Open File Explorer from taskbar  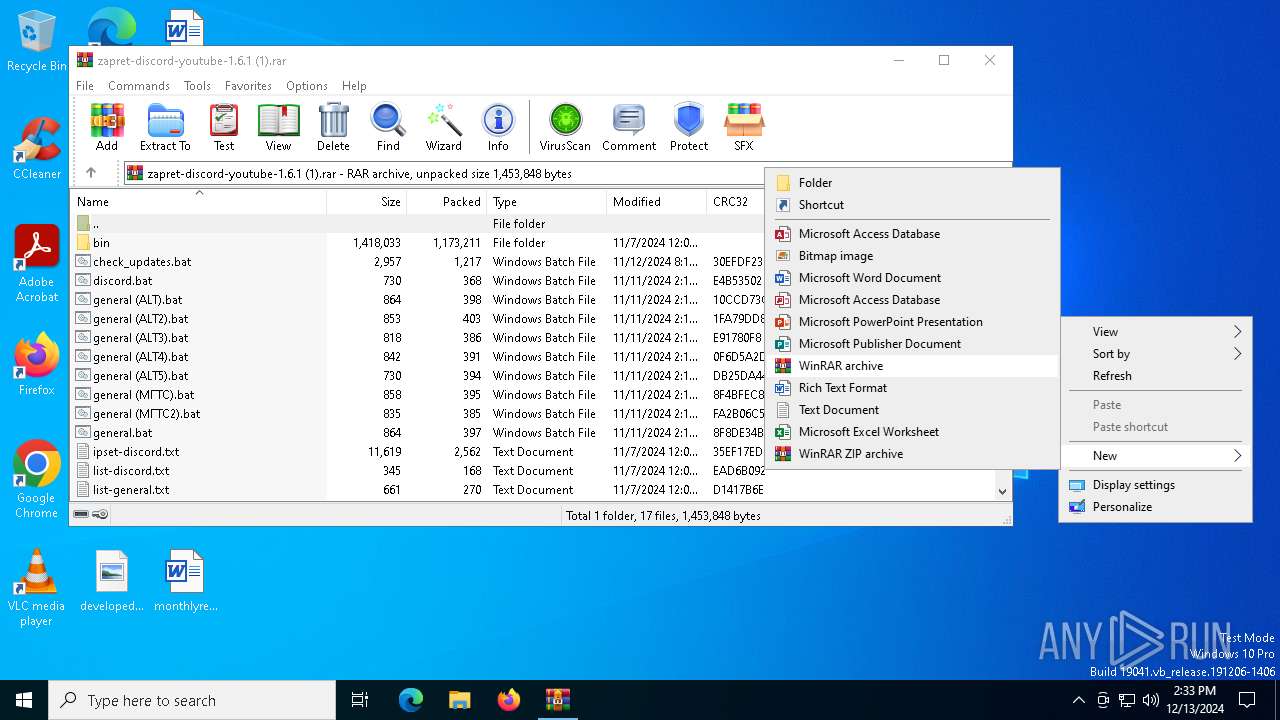pos(460,700)
